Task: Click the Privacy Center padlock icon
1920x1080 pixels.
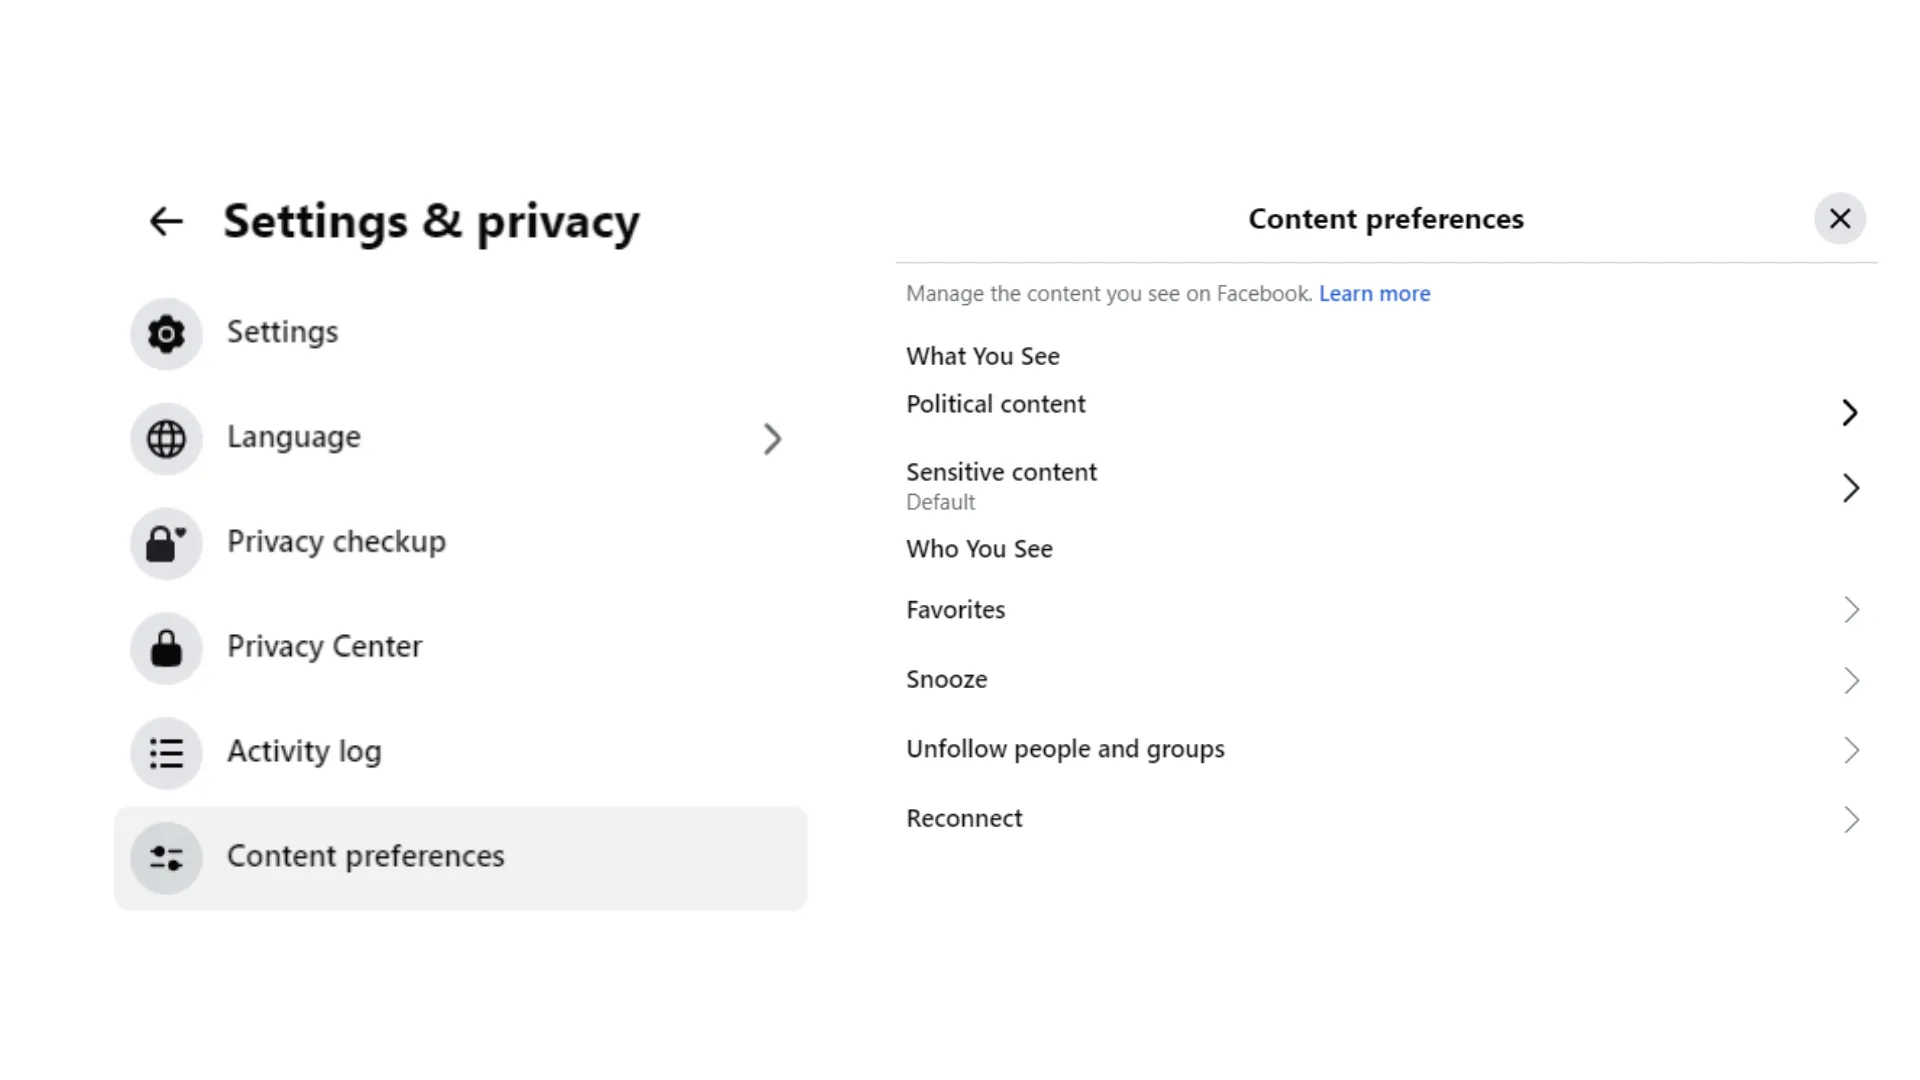Action: point(166,649)
